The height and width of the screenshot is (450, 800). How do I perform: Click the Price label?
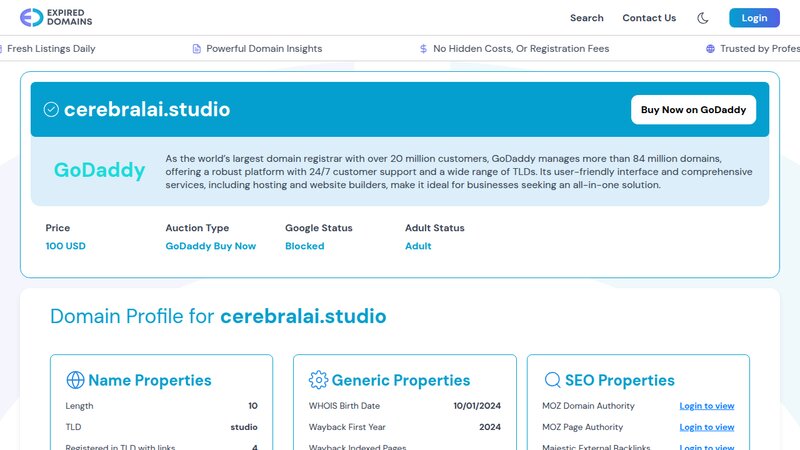click(x=58, y=228)
